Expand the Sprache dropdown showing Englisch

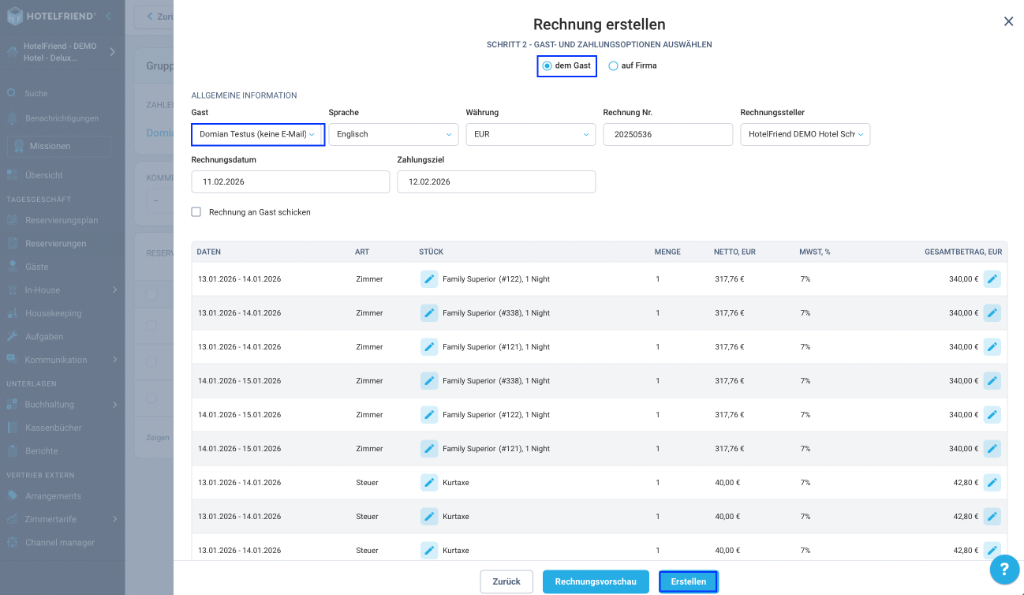point(393,135)
